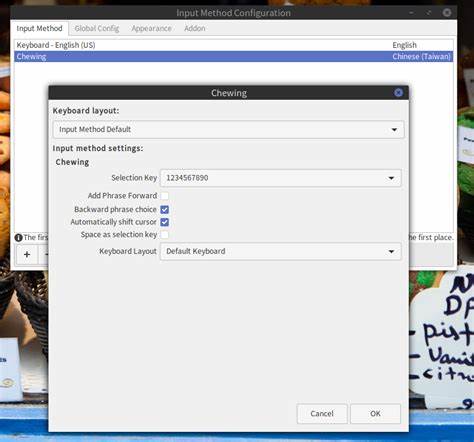Click the Chinese (Taiwan) language cell
The image size is (474, 442).
point(421,57)
